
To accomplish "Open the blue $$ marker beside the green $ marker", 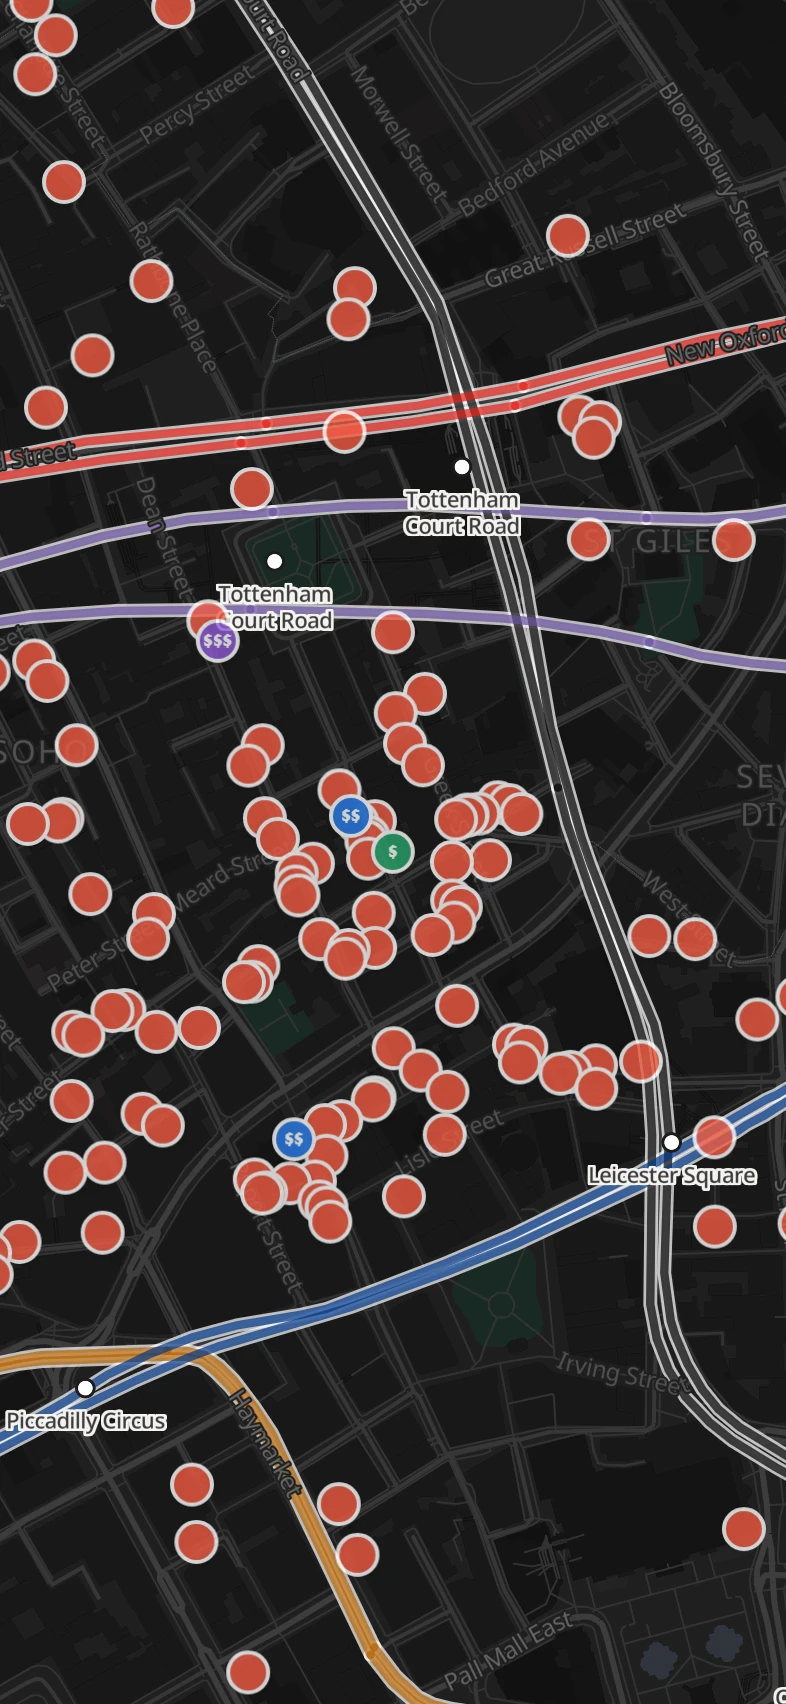I will click(x=351, y=816).
